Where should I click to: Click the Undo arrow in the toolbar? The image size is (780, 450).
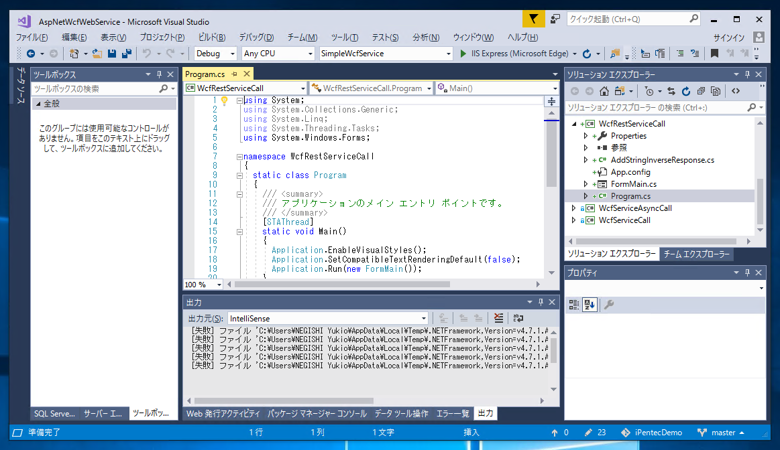tap(147, 53)
